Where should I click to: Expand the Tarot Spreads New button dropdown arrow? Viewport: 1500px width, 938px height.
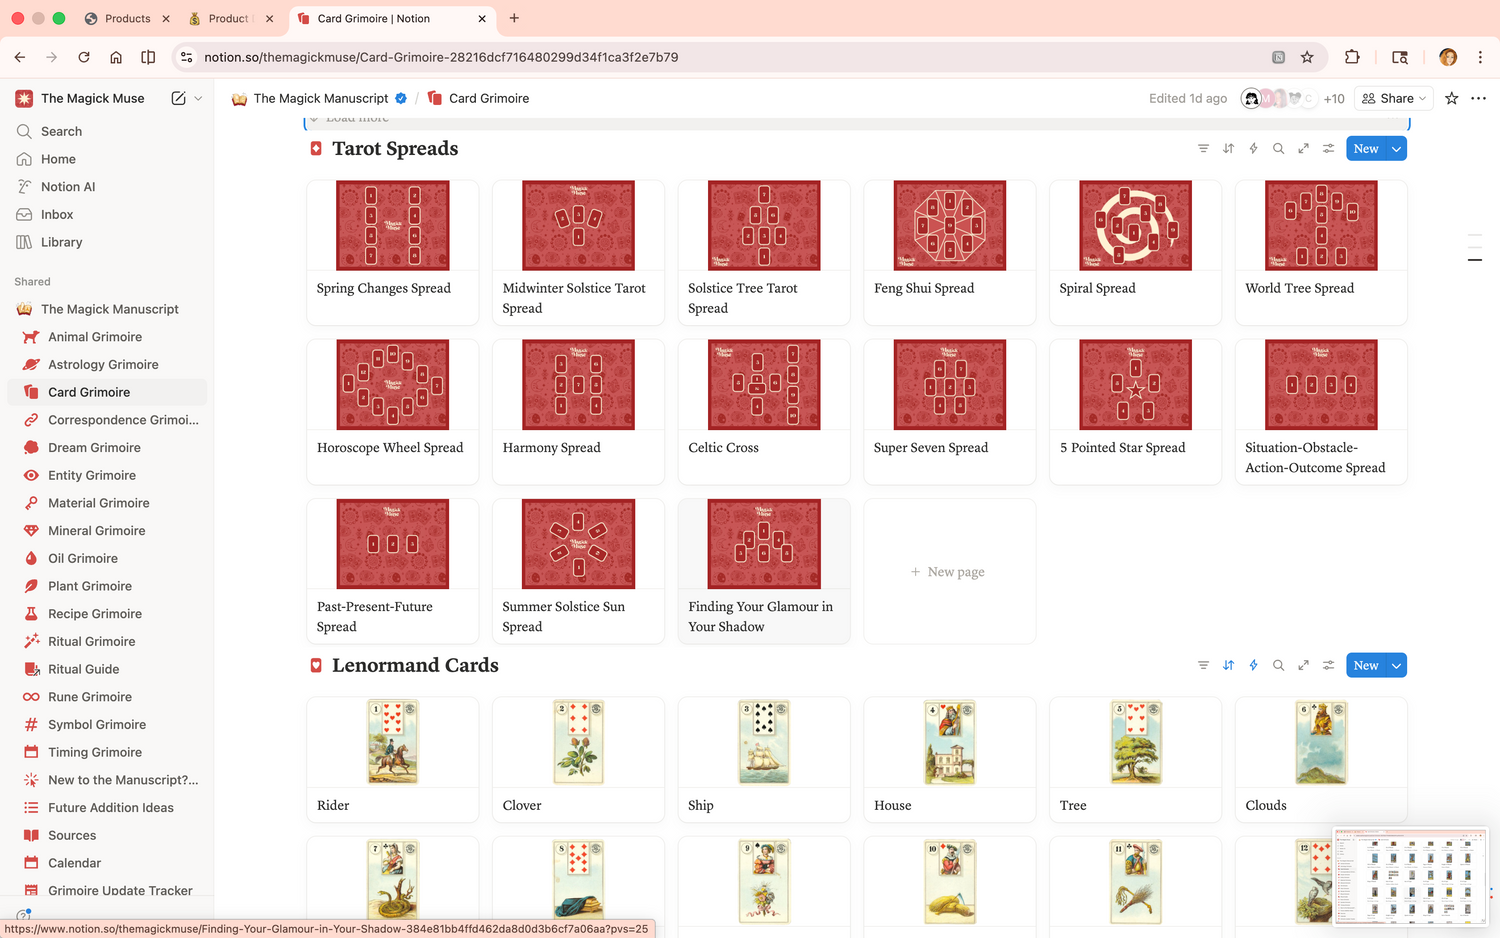coord(1396,148)
